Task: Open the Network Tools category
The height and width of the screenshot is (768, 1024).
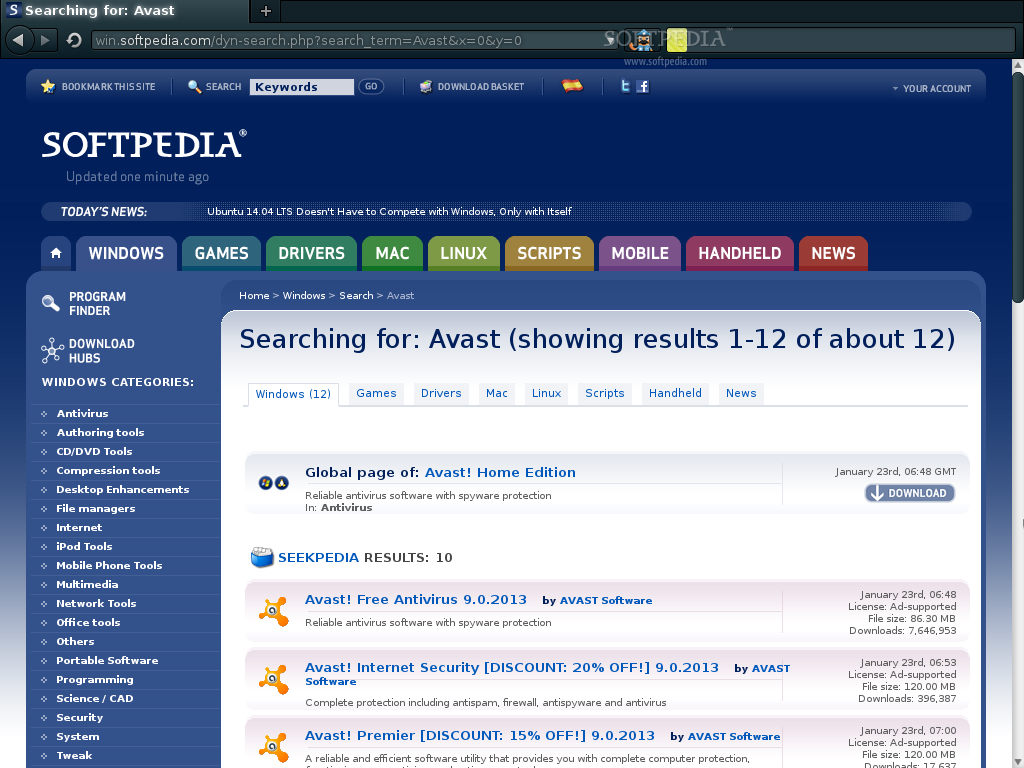Action: tap(96, 603)
